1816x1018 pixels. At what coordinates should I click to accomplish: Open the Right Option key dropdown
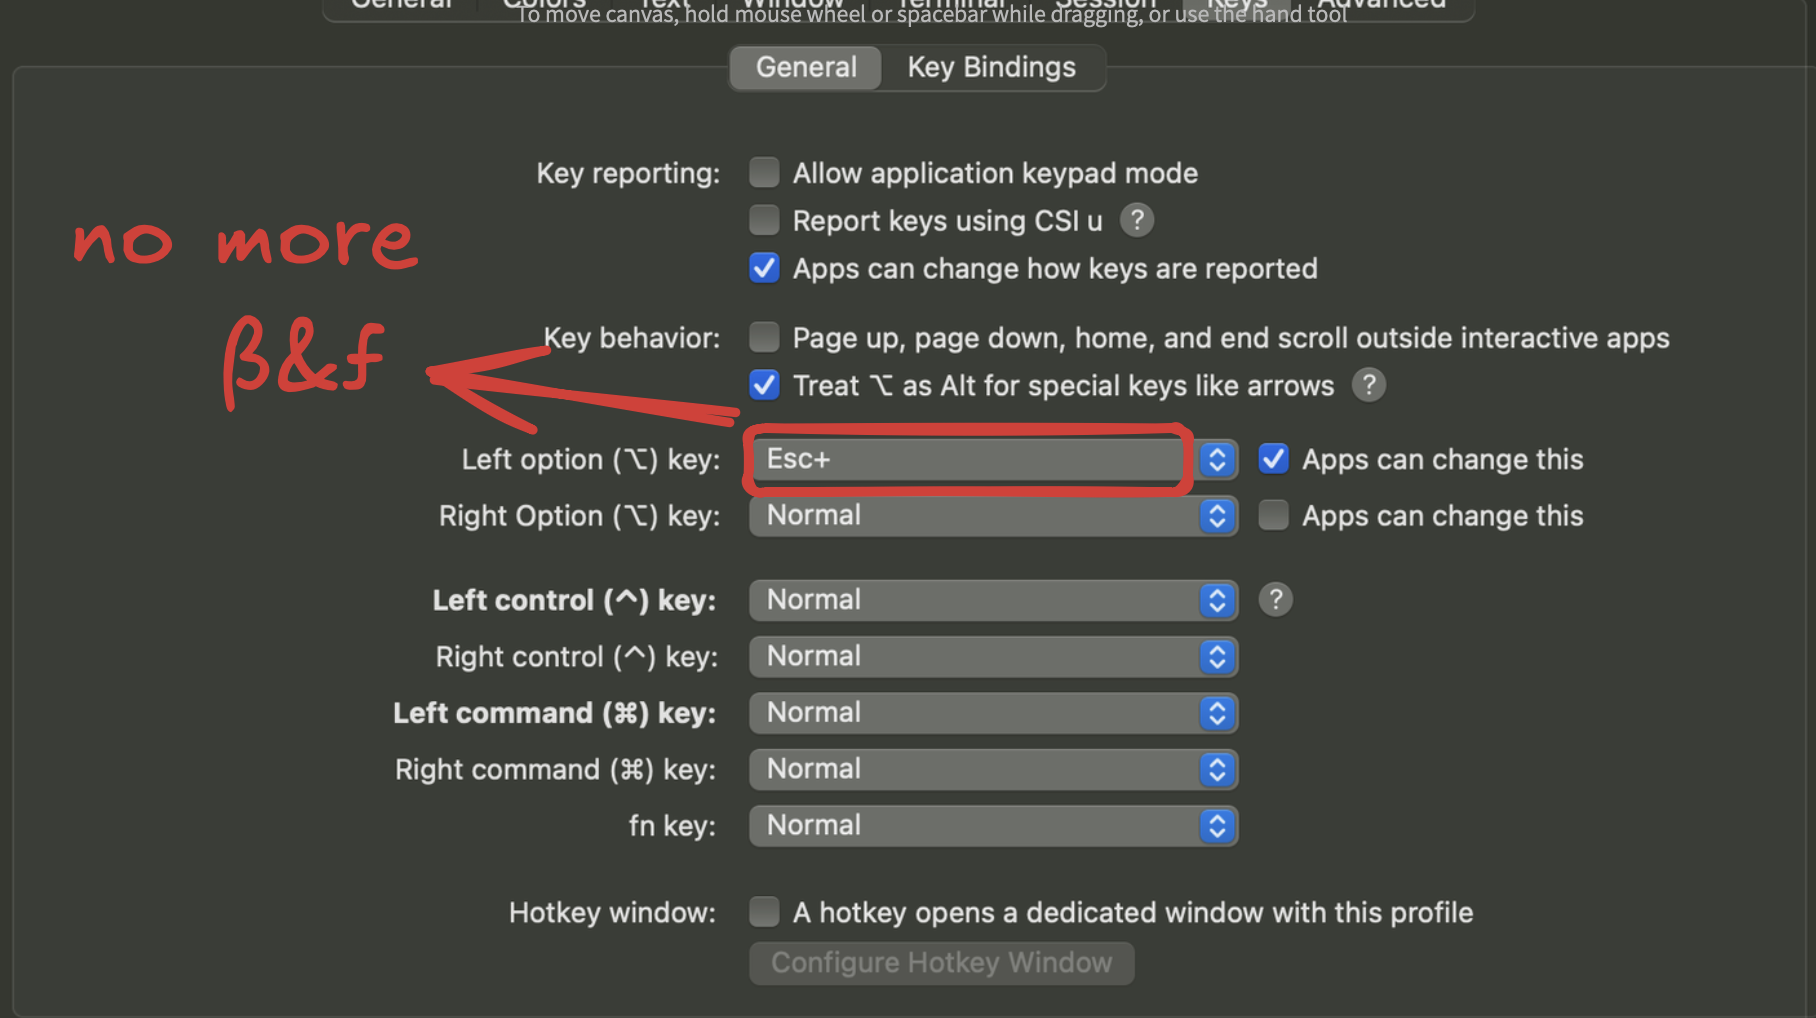[993, 516]
